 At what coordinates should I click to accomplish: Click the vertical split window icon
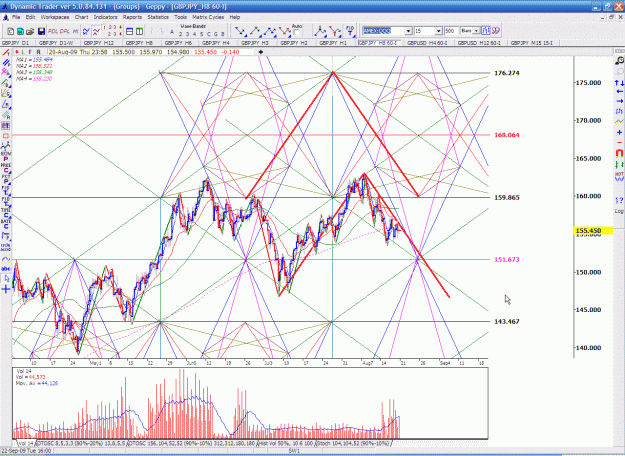[x=139, y=31]
